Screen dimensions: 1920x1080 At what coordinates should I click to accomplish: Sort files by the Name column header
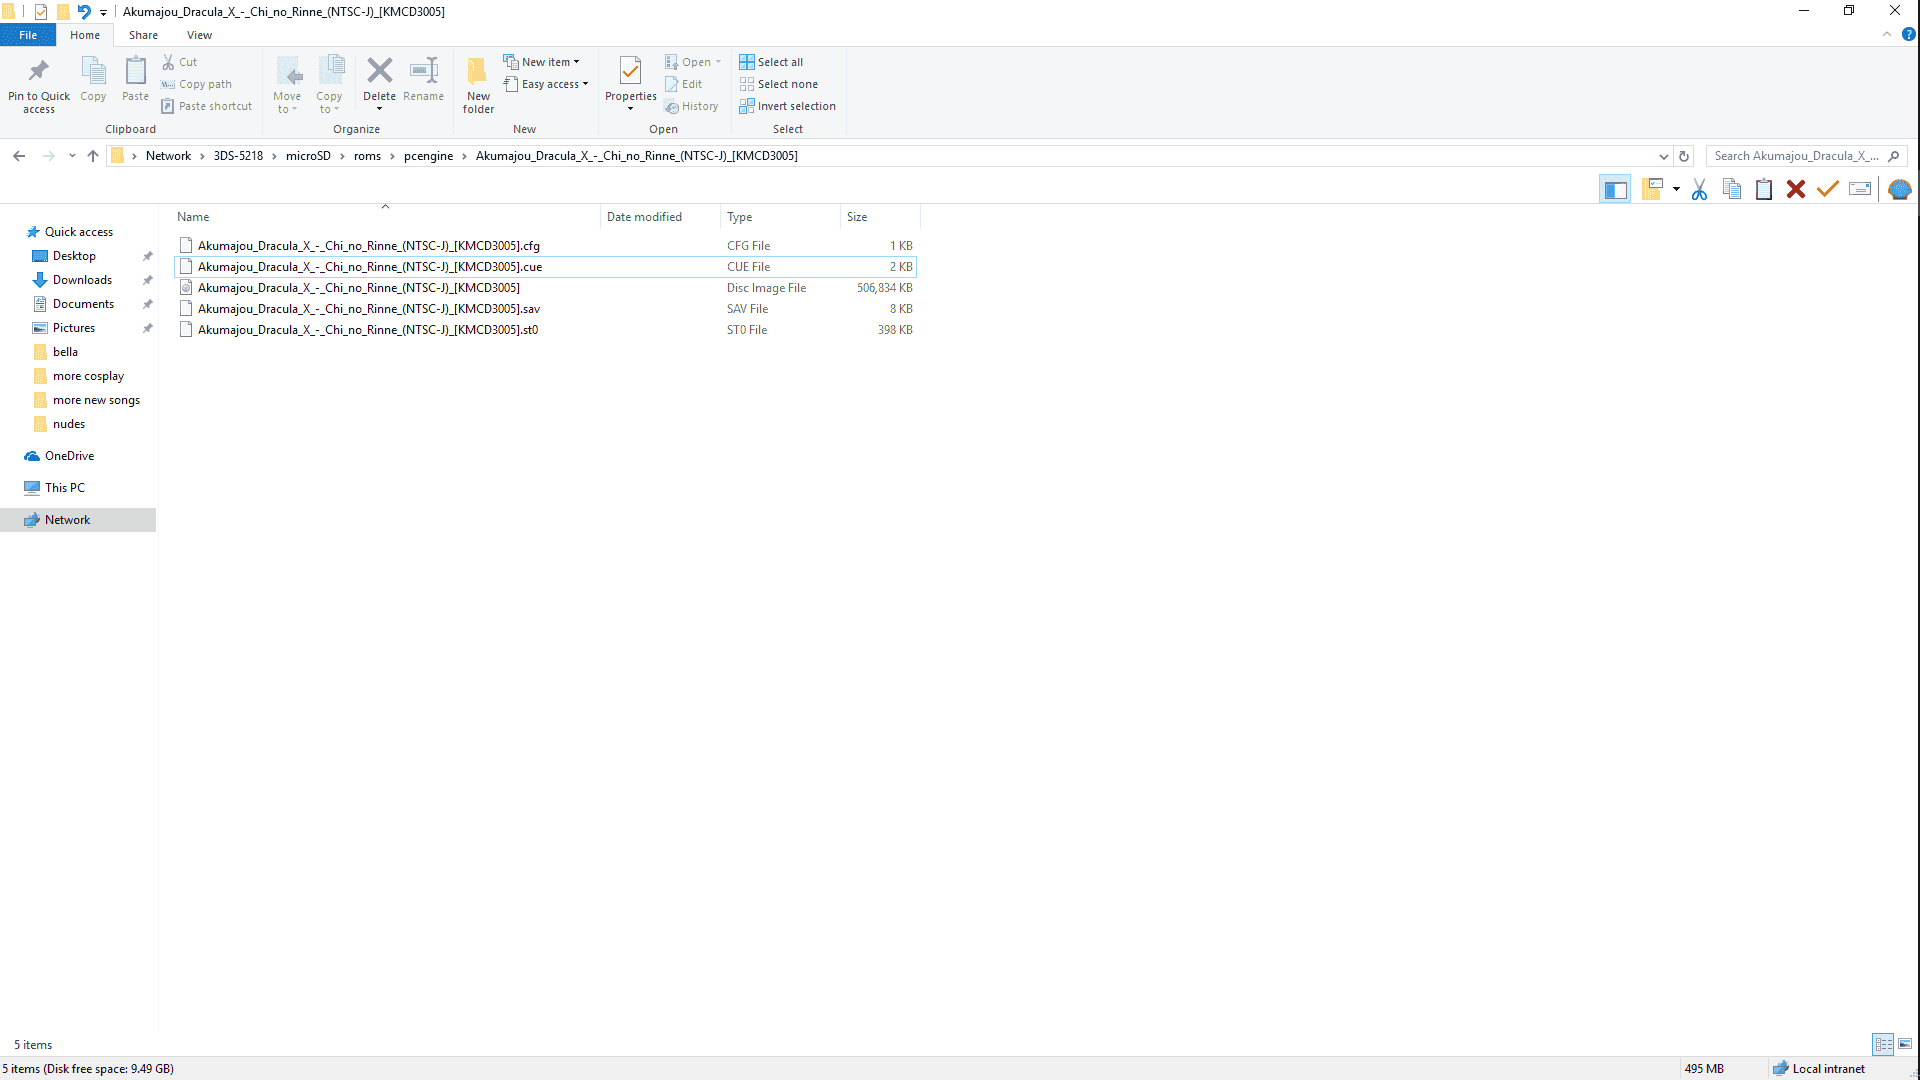click(386, 217)
